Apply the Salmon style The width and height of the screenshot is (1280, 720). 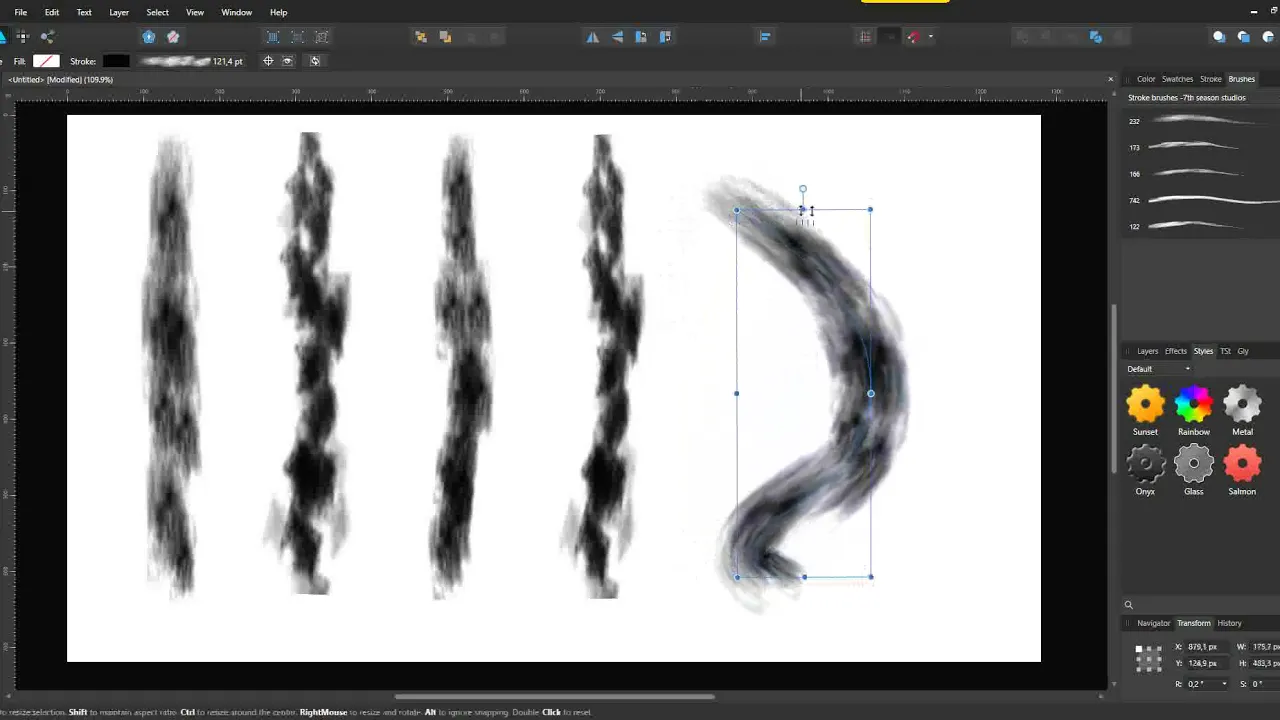pos(1242,471)
